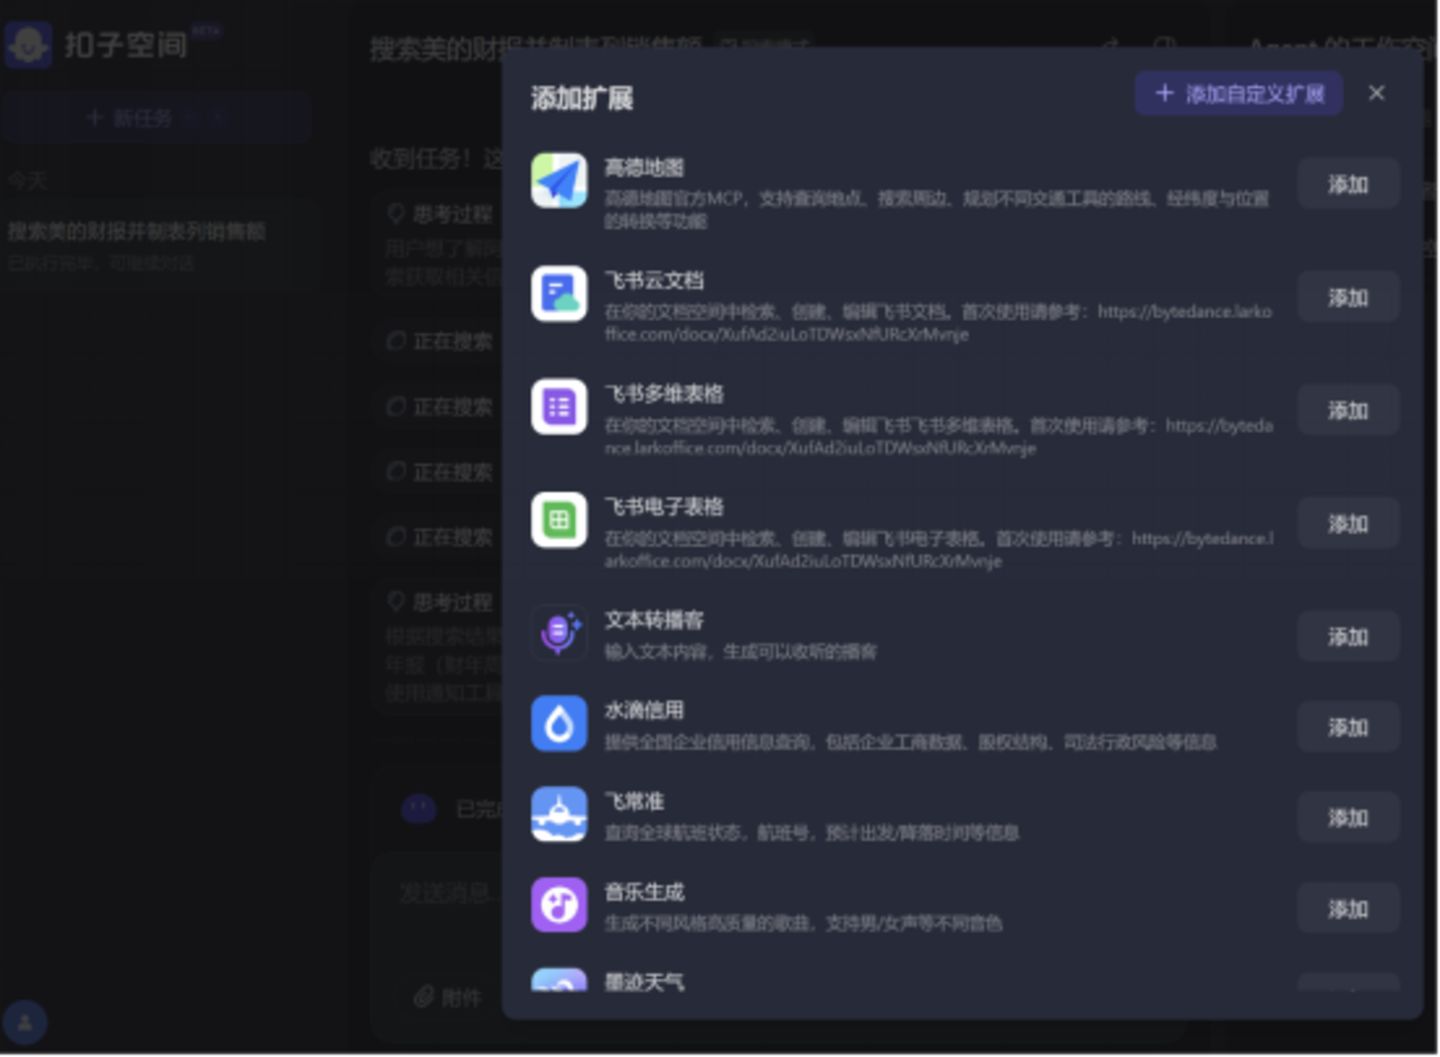Click the 飞书云文档 extension icon

click(559, 293)
